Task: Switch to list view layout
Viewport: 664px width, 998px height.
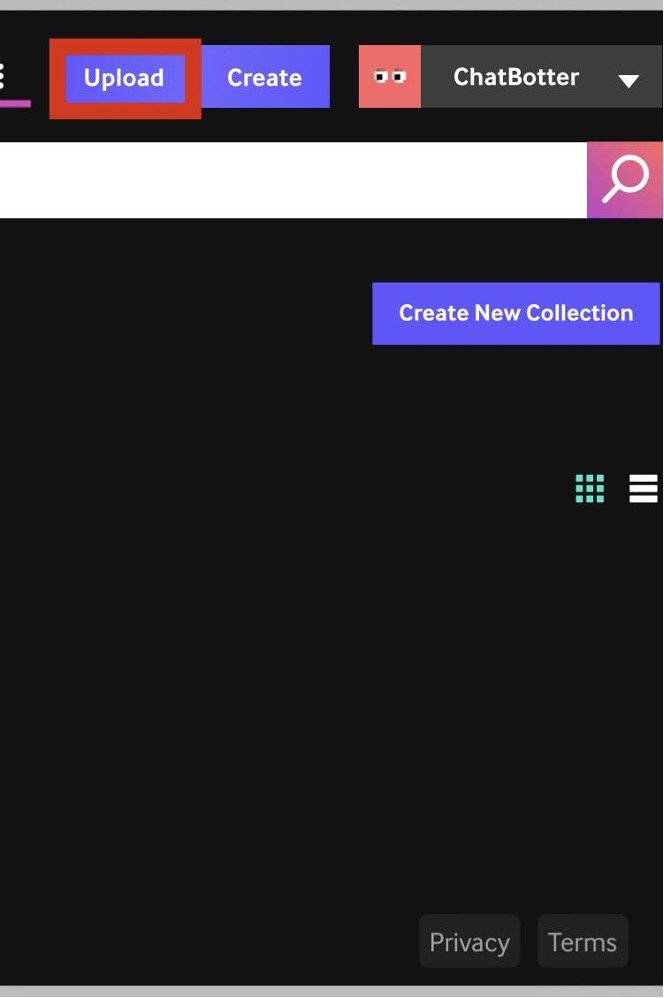Action: click(x=644, y=488)
